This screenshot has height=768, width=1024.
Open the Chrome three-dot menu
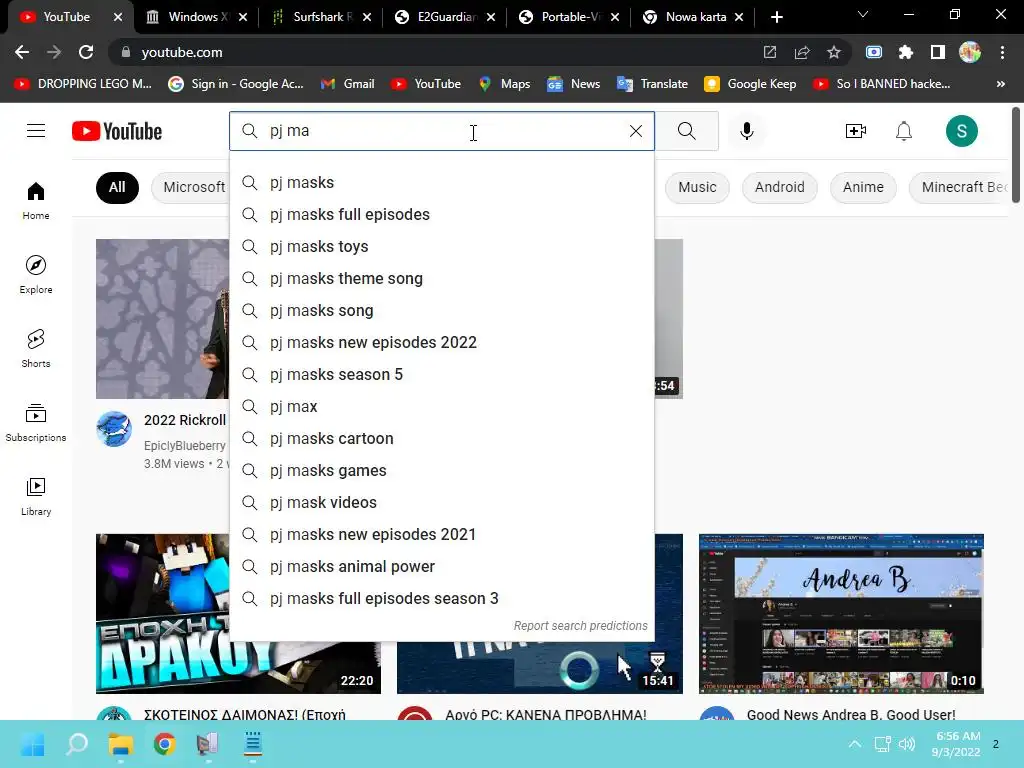1002,52
